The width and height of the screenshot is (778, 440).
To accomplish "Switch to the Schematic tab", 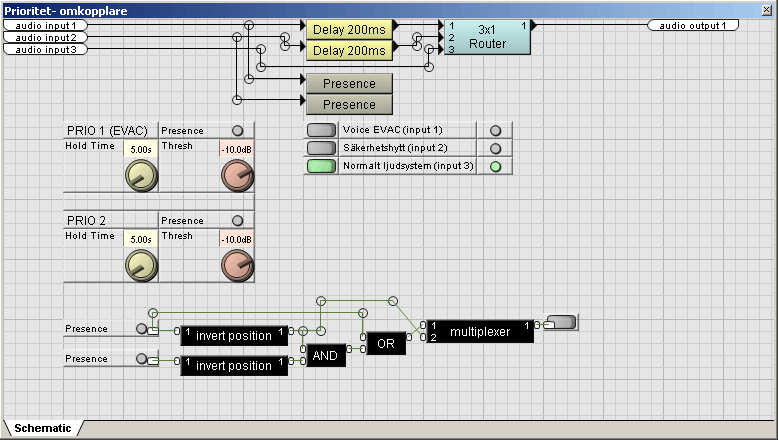I will click(x=42, y=428).
